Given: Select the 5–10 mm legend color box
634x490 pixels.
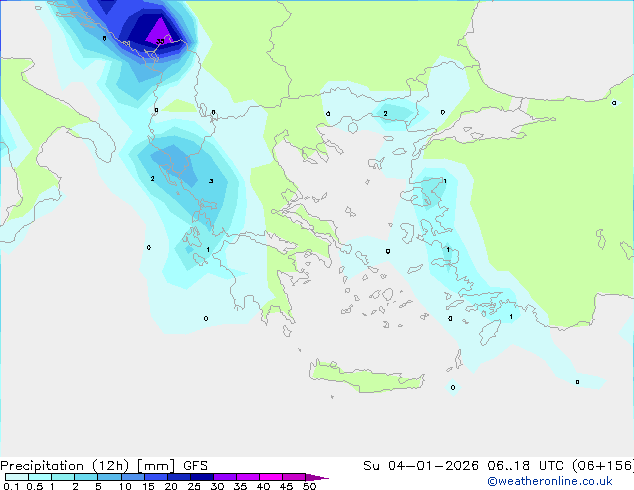Looking at the screenshot, I should [109, 477].
